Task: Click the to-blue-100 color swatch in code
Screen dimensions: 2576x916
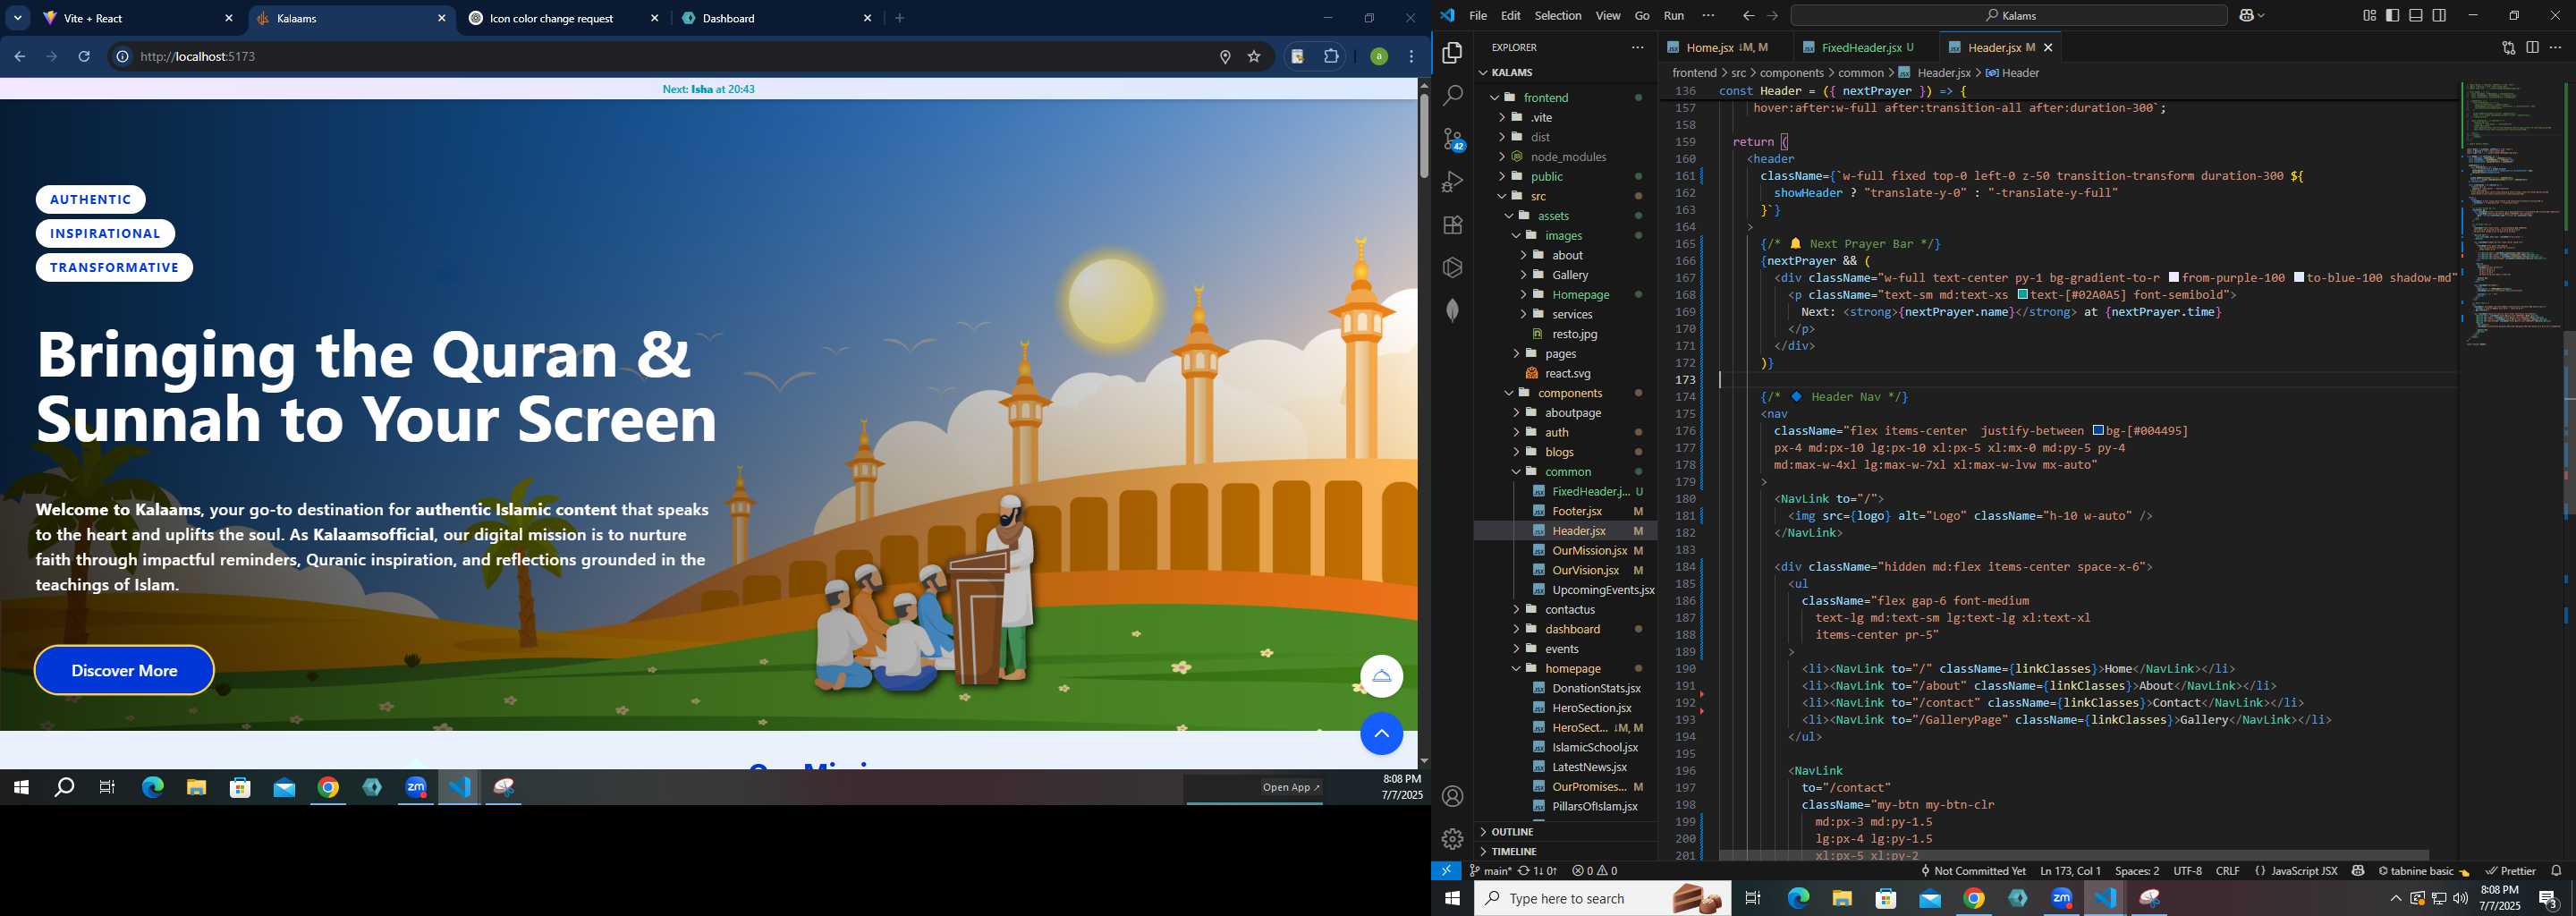Action: 2299,278
